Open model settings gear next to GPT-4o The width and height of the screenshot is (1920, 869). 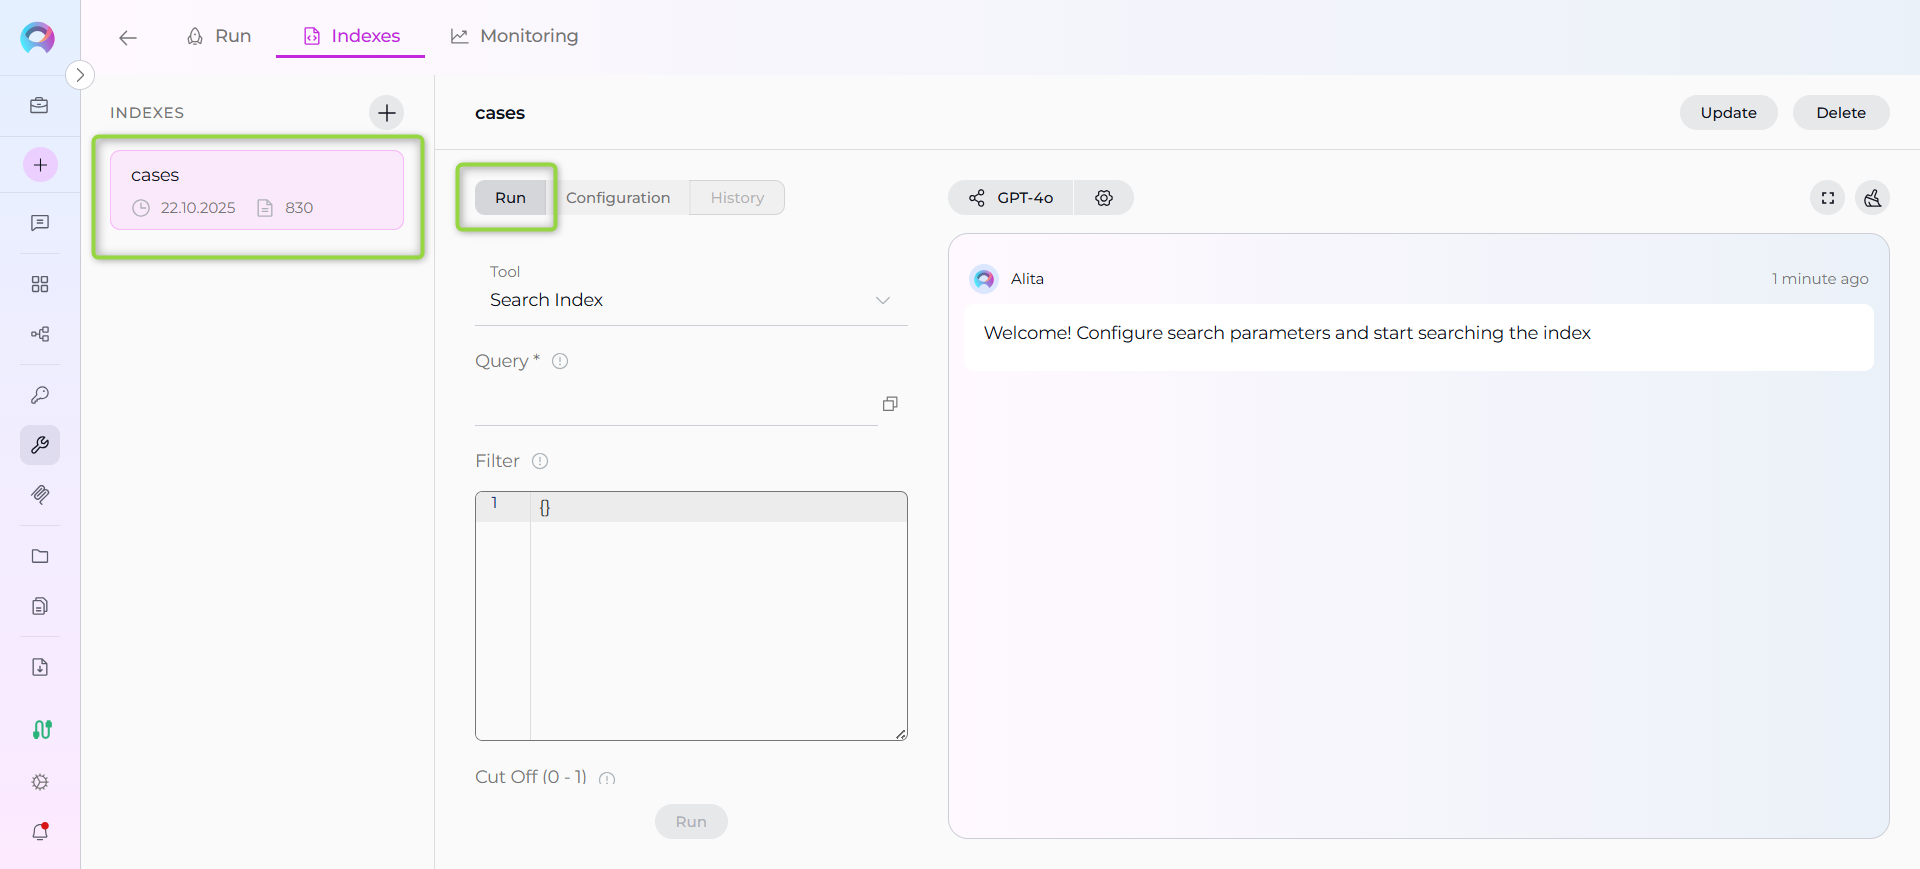[x=1103, y=198]
